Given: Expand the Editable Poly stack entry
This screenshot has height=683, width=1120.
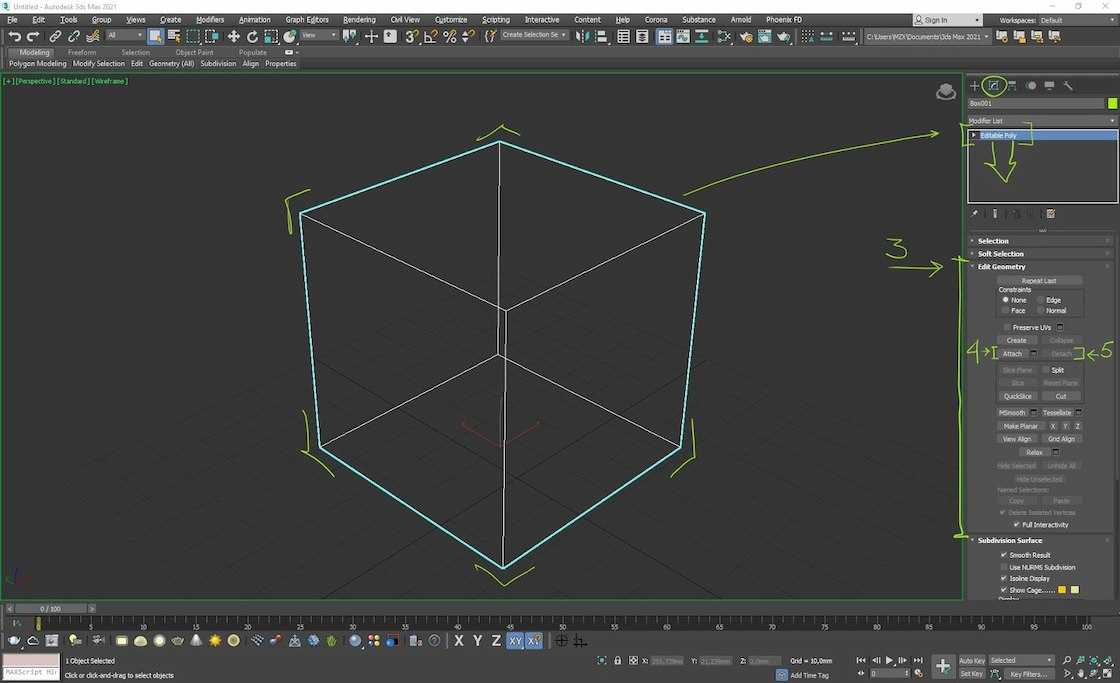Looking at the screenshot, I should (x=974, y=135).
